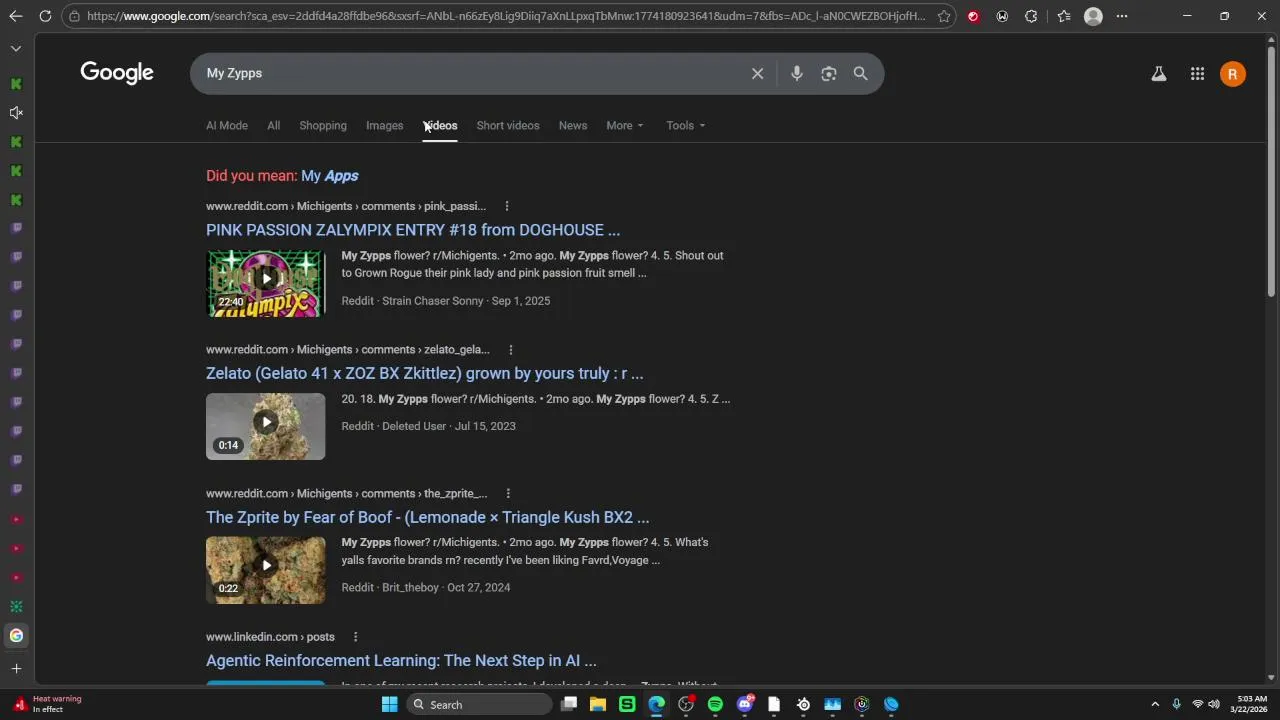The width and height of the screenshot is (1280, 720).
Task: Open more options for the Pink Passion result
Action: click(x=506, y=206)
